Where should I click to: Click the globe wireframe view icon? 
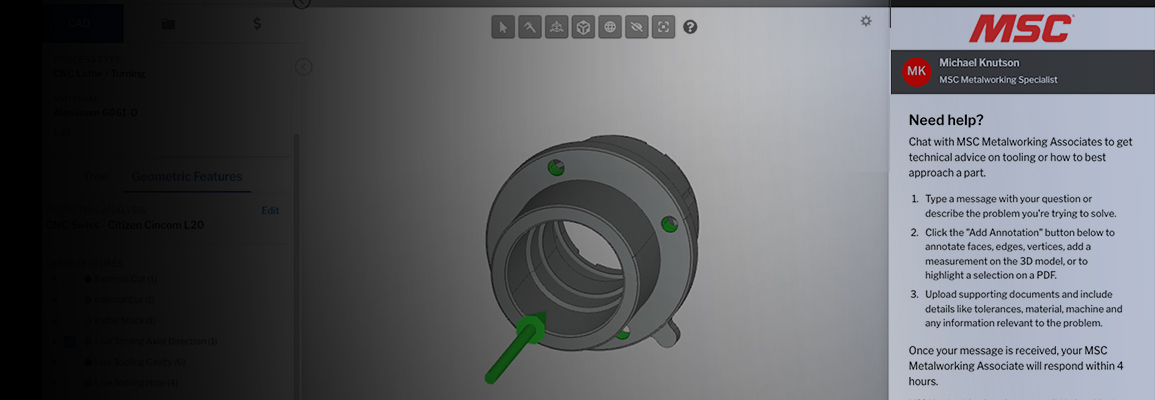point(610,27)
